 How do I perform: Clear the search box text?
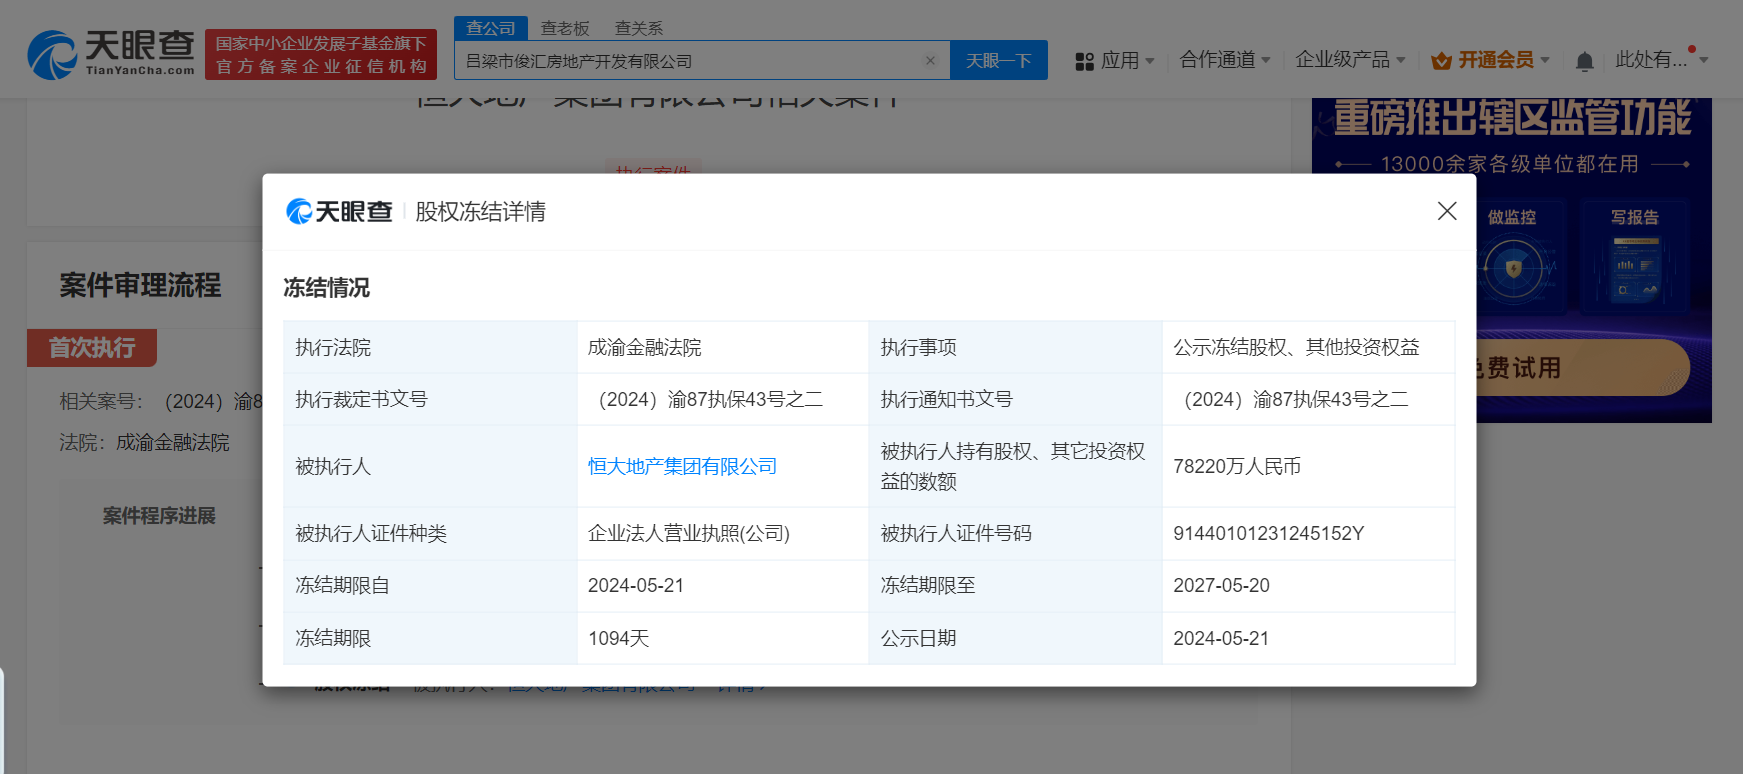930,61
